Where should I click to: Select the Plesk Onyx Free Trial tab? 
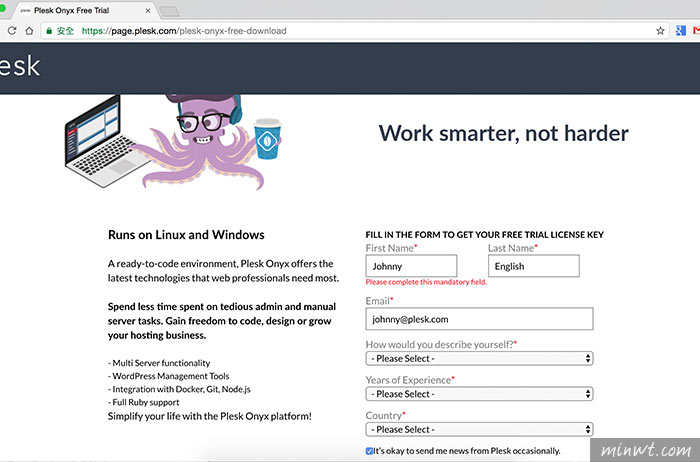(x=83, y=10)
